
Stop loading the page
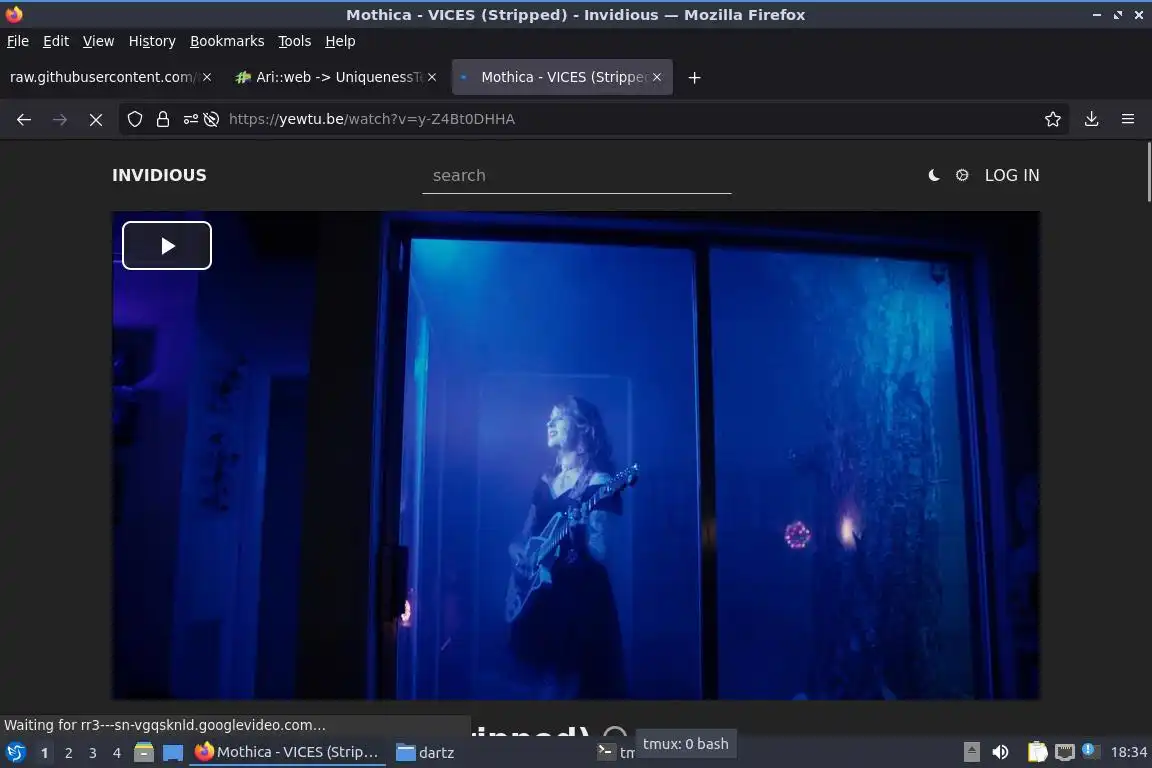pyautogui.click(x=96, y=119)
